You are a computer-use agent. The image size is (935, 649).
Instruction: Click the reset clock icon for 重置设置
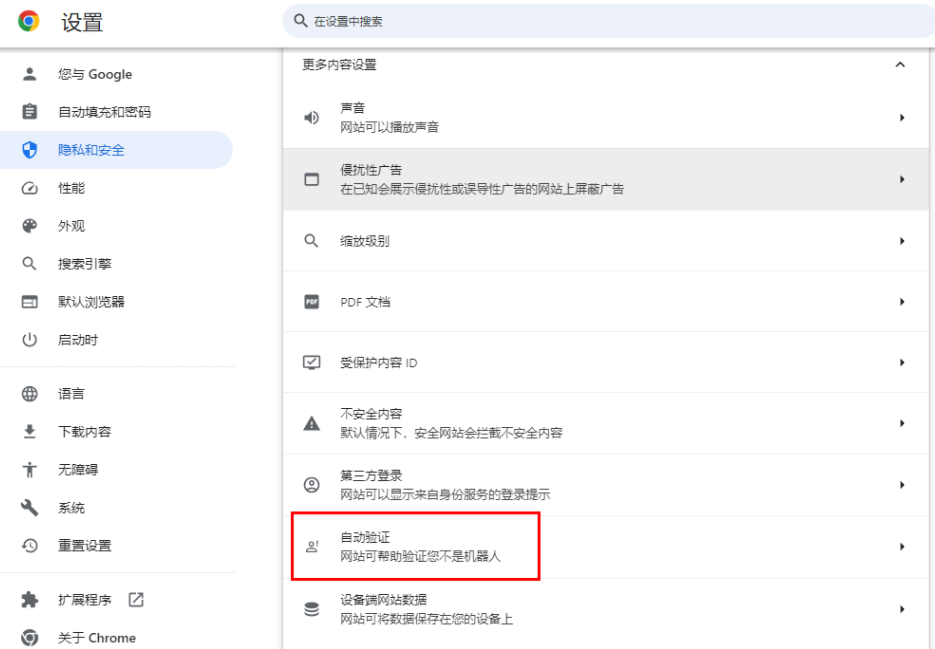tap(29, 545)
